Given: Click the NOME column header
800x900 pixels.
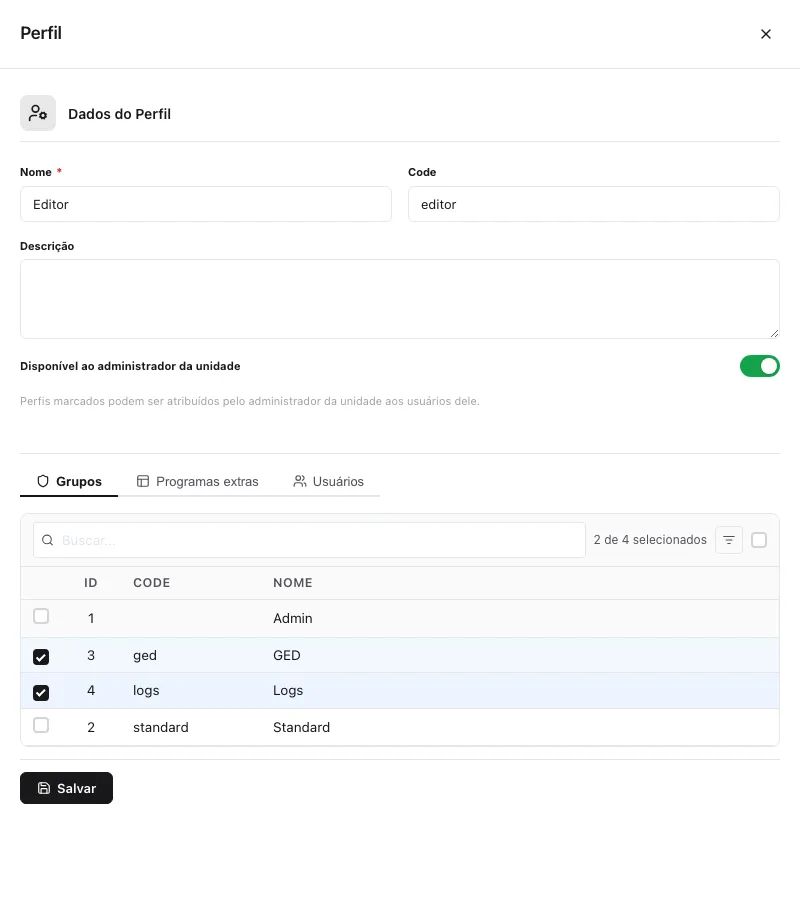Looking at the screenshot, I should pos(293,583).
